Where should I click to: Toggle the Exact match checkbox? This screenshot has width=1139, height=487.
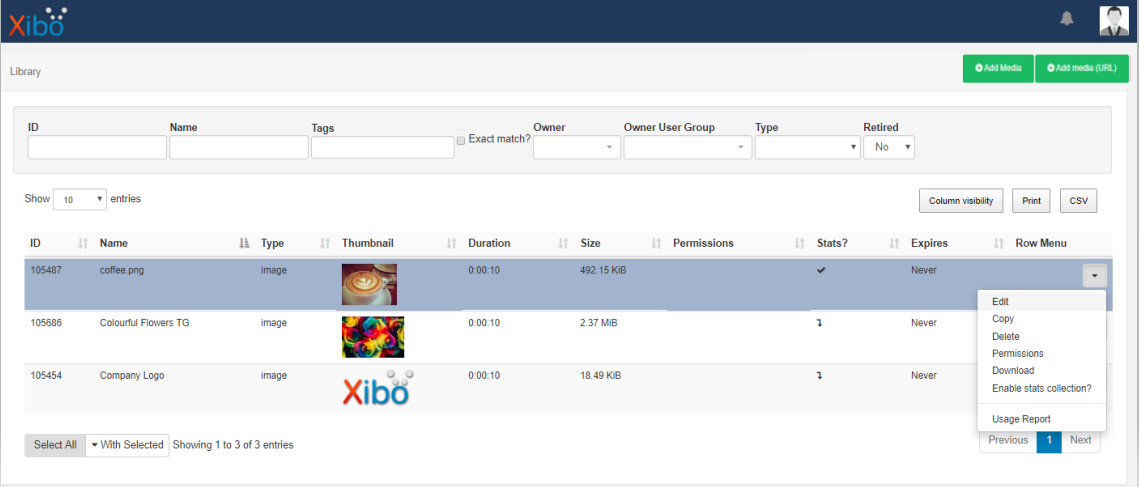[x=461, y=140]
